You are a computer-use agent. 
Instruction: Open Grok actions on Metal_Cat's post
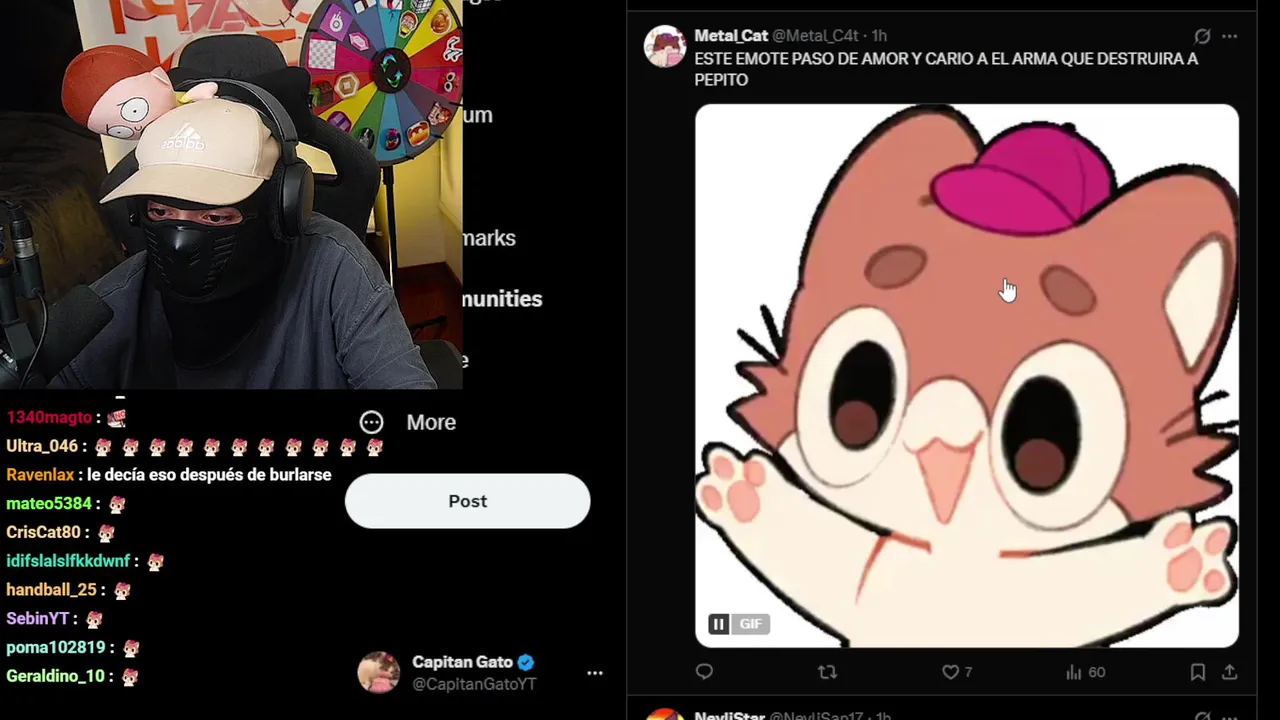[1202, 36]
